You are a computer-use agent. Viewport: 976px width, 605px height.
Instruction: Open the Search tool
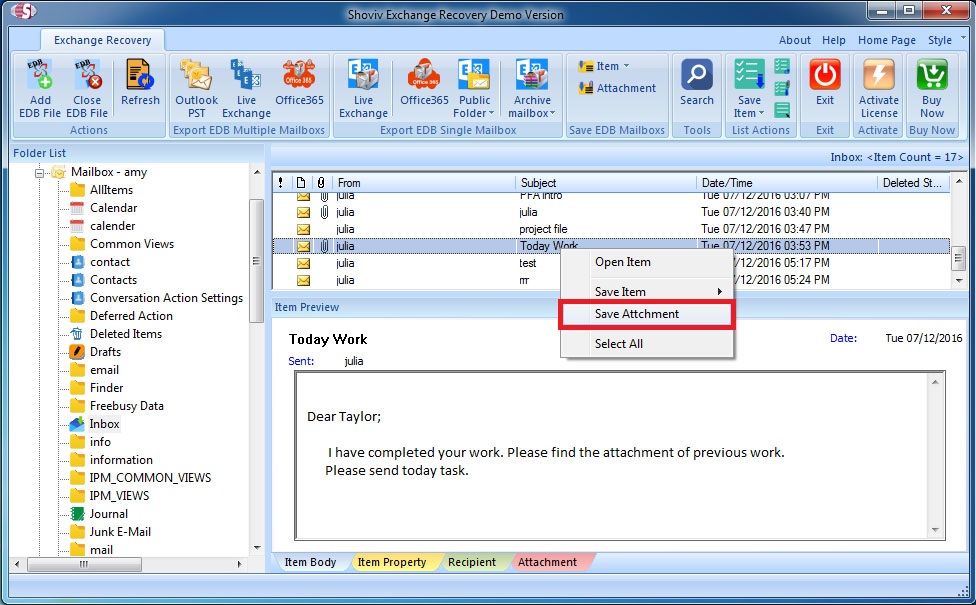[697, 78]
